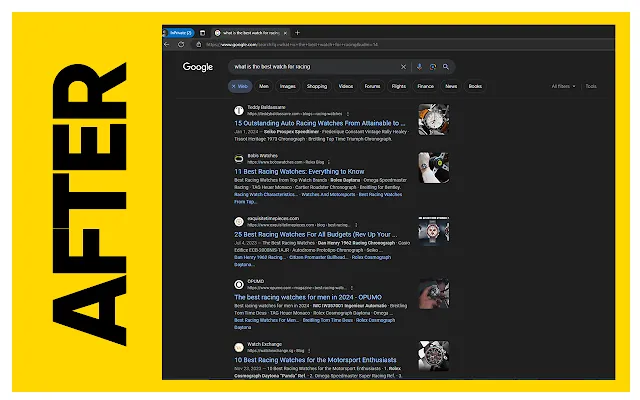Switch to the Shopping results tab
640x400 pixels.
pos(317,86)
